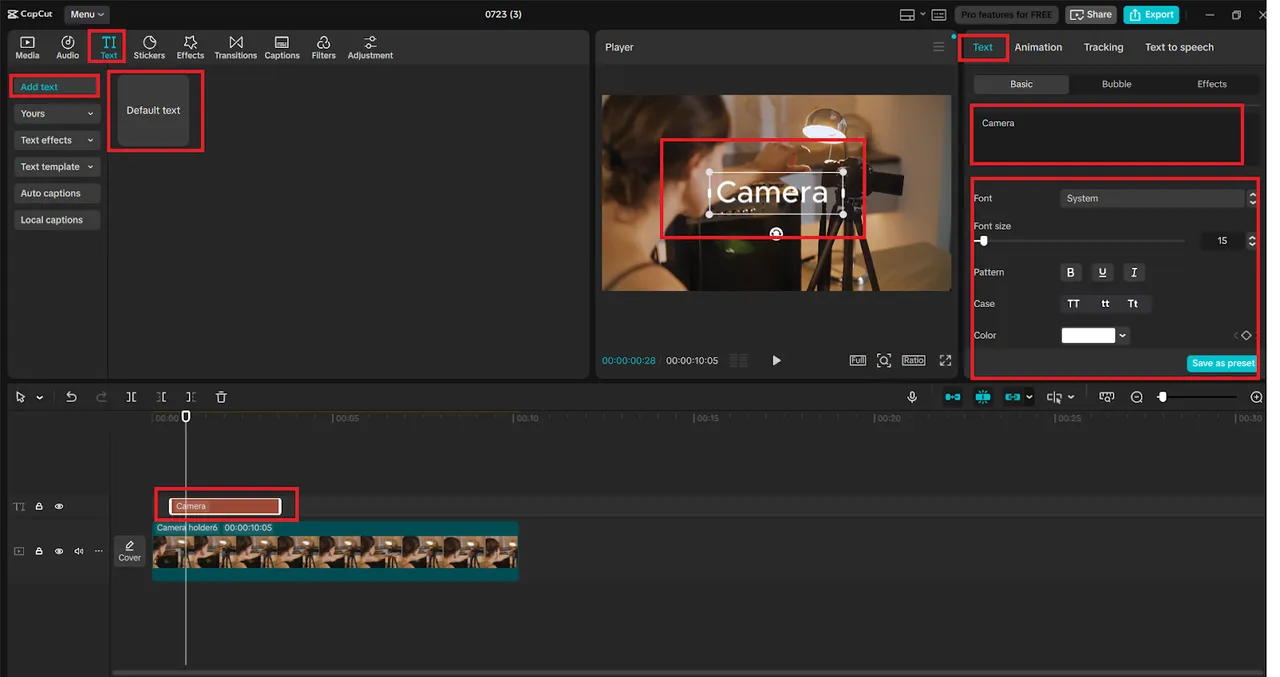1280x677 pixels.
Task: Click the timeline zoom slider handle
Action: [1162, 397]
